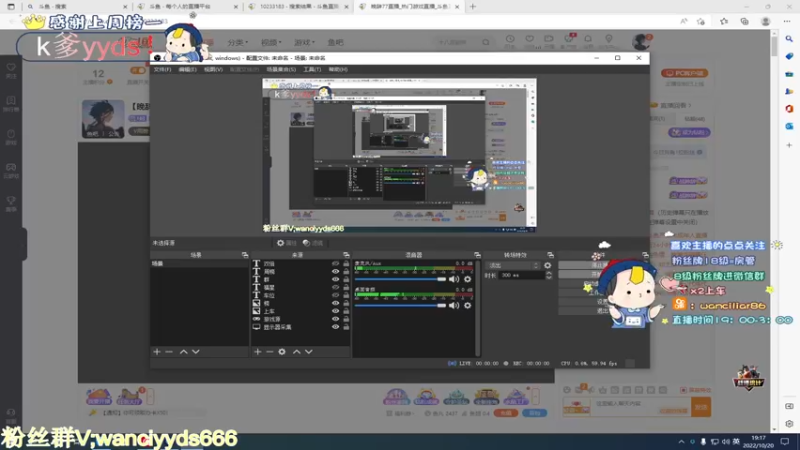The image size is (800, 450).
Task: Show hidden system tray icons
Action: coord(681,441)
